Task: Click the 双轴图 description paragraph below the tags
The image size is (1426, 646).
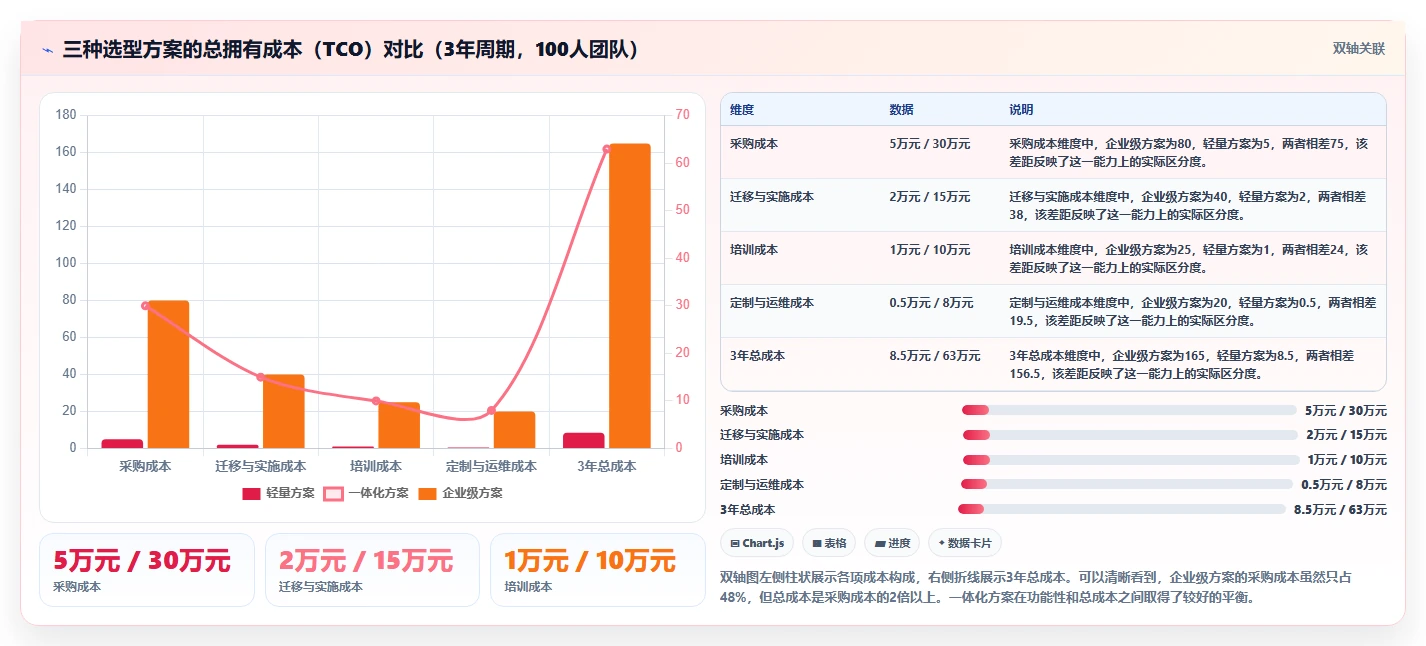Action: (1052, 587)
